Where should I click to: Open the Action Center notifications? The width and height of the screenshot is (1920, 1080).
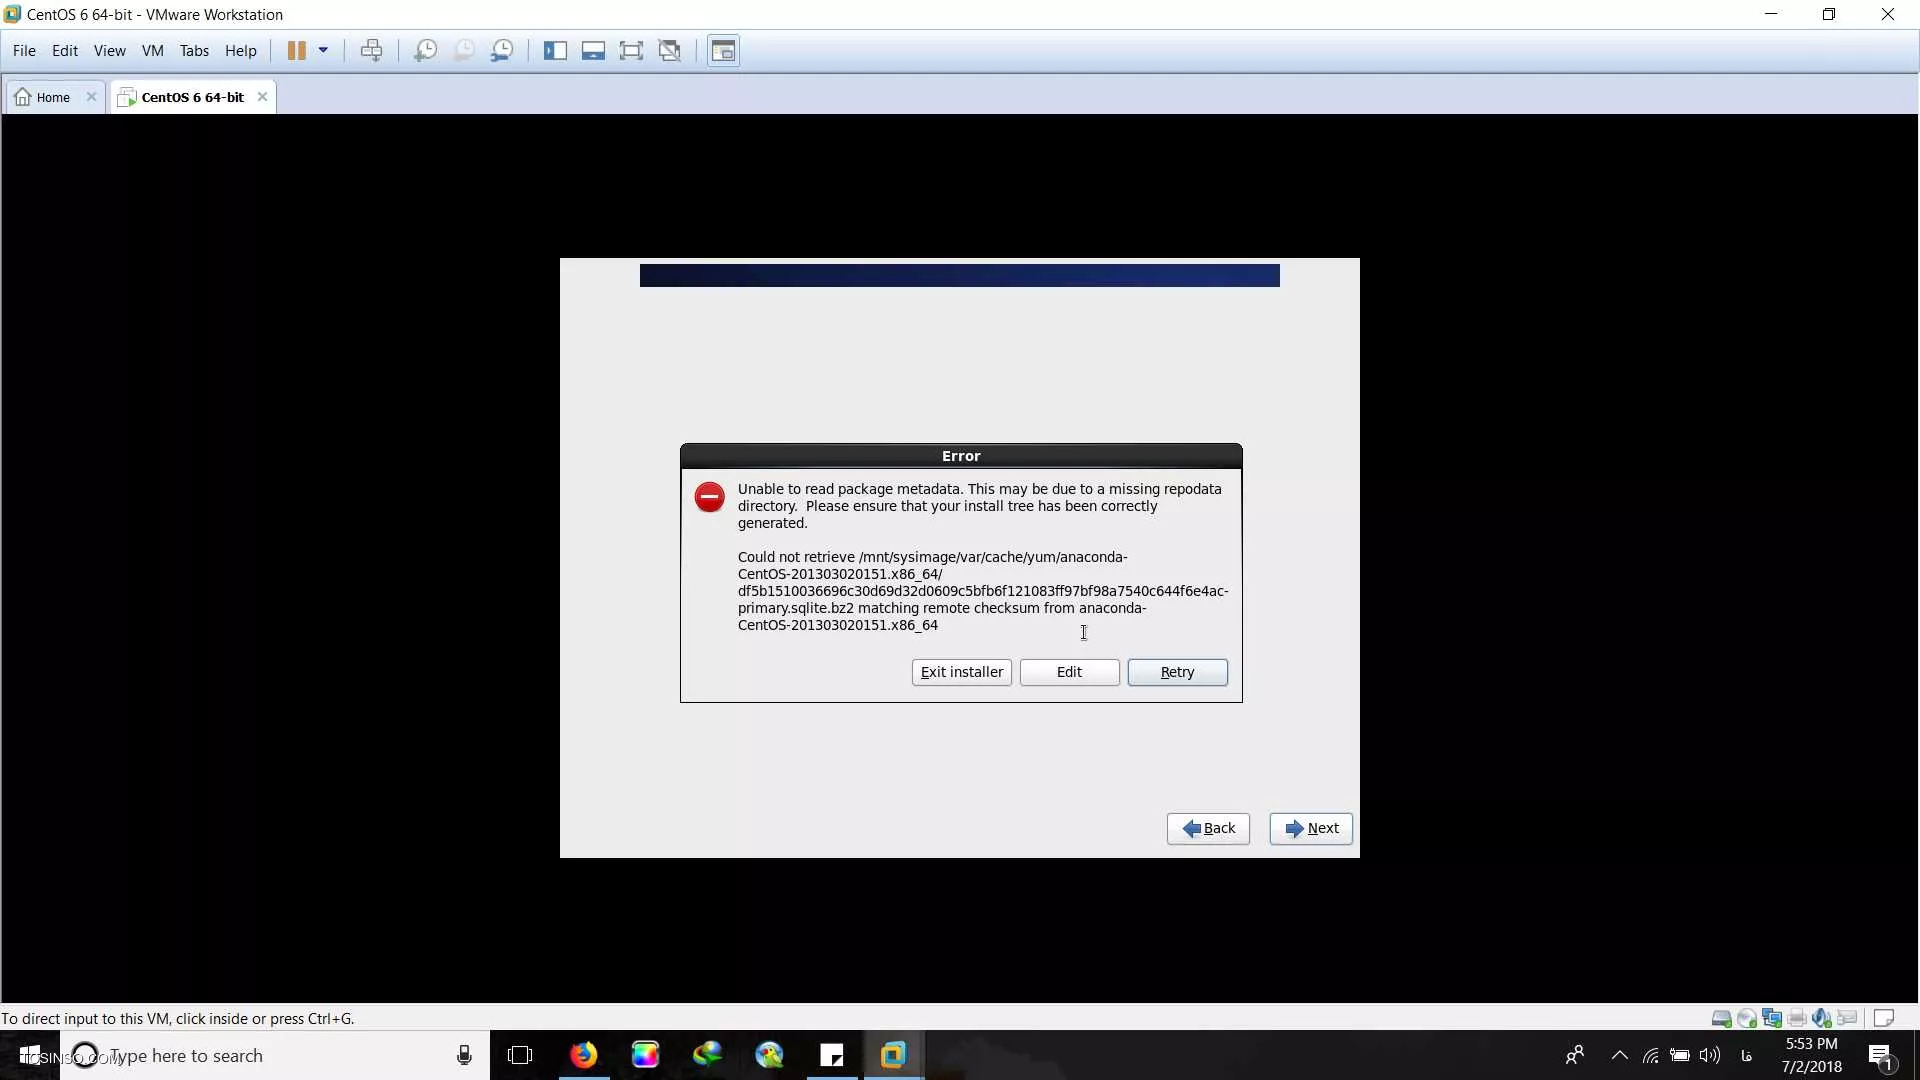coord(1880,1055)
